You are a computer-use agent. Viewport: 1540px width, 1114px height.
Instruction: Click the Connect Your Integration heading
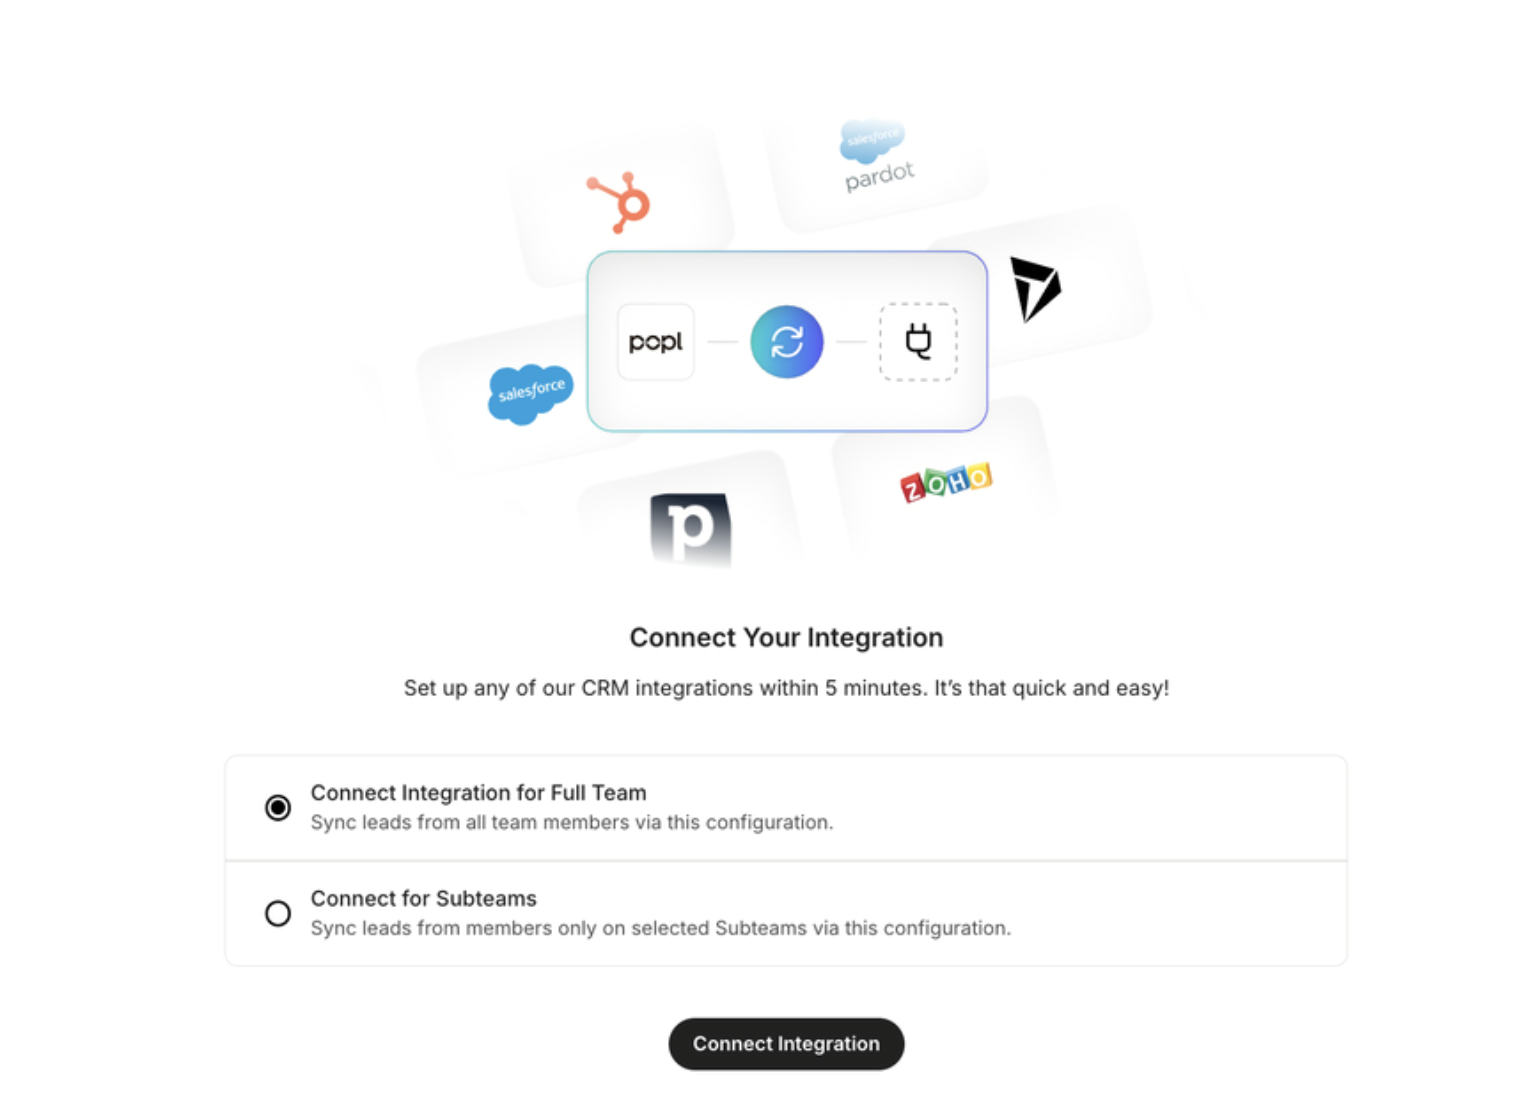point(786,637)
